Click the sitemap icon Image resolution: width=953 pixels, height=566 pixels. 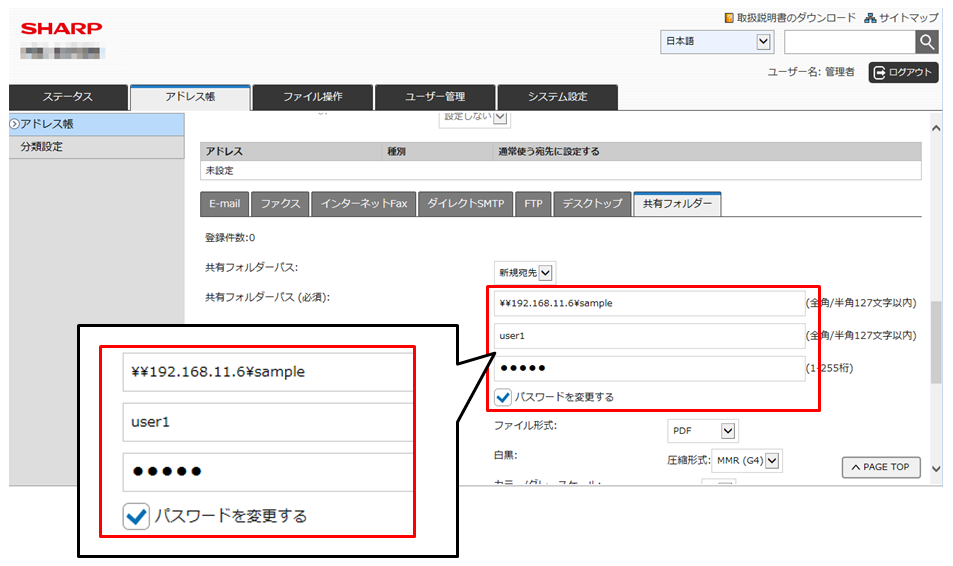click(x=870, y=18)
